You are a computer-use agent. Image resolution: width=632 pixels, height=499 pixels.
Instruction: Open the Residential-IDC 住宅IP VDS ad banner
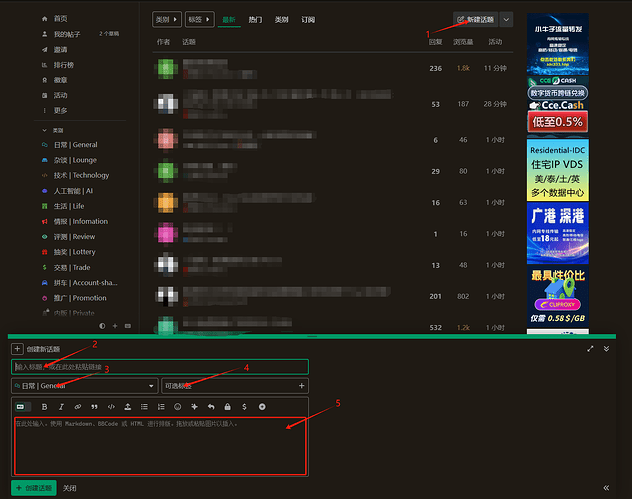(x=557, y=170)
